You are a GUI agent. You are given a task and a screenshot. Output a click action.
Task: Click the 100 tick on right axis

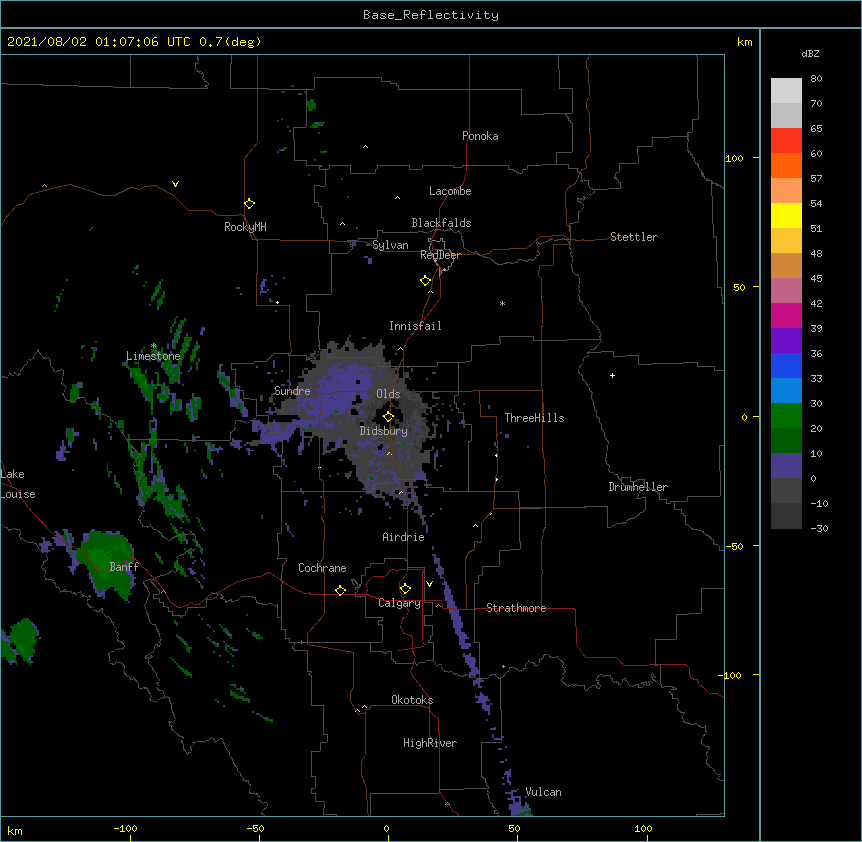[x=734, y=158]
